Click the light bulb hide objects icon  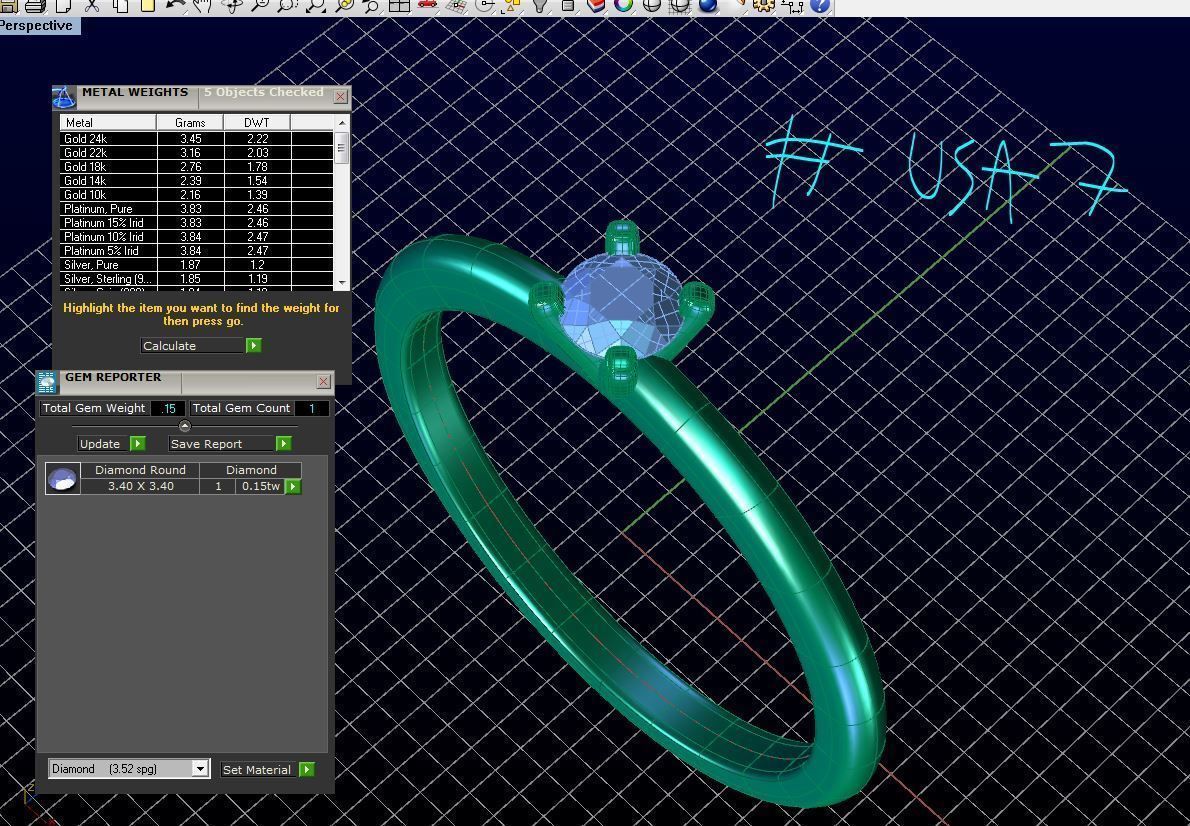coord(540,5)
